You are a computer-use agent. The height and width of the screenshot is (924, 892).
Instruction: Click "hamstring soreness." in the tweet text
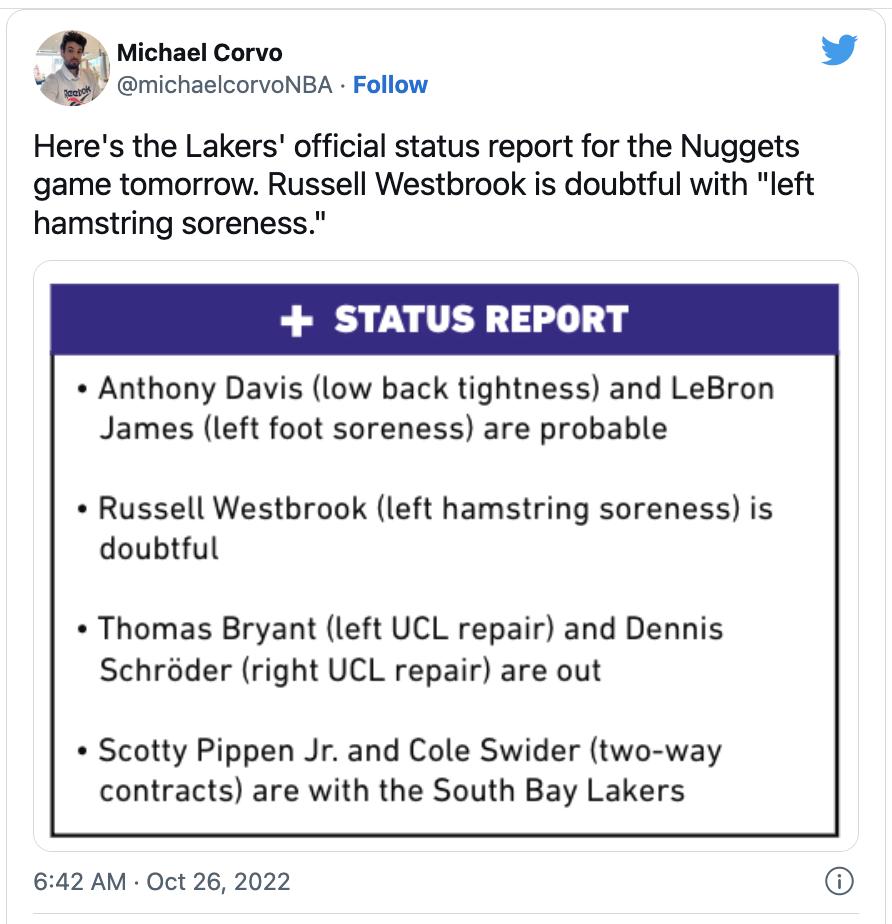click(181, 222)
